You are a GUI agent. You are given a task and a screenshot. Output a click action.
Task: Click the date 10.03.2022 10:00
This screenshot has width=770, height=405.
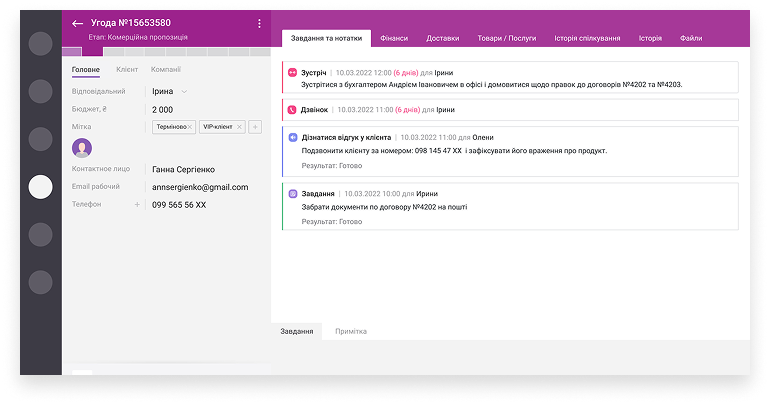[372, 194]
